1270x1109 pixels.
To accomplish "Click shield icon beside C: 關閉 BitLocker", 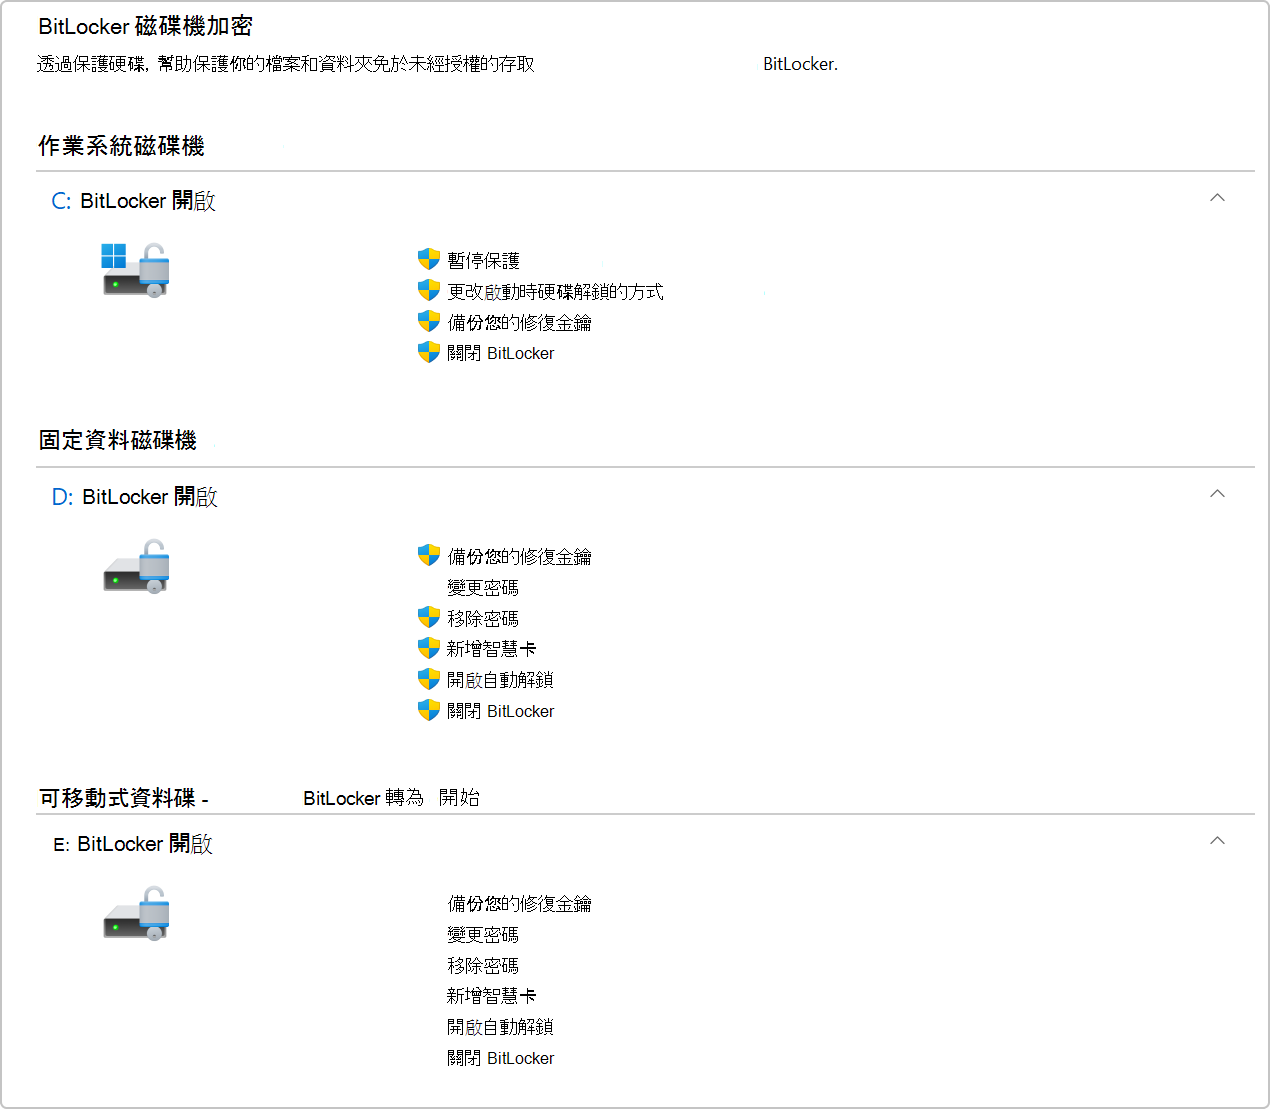I will click(x=429, y=353).
